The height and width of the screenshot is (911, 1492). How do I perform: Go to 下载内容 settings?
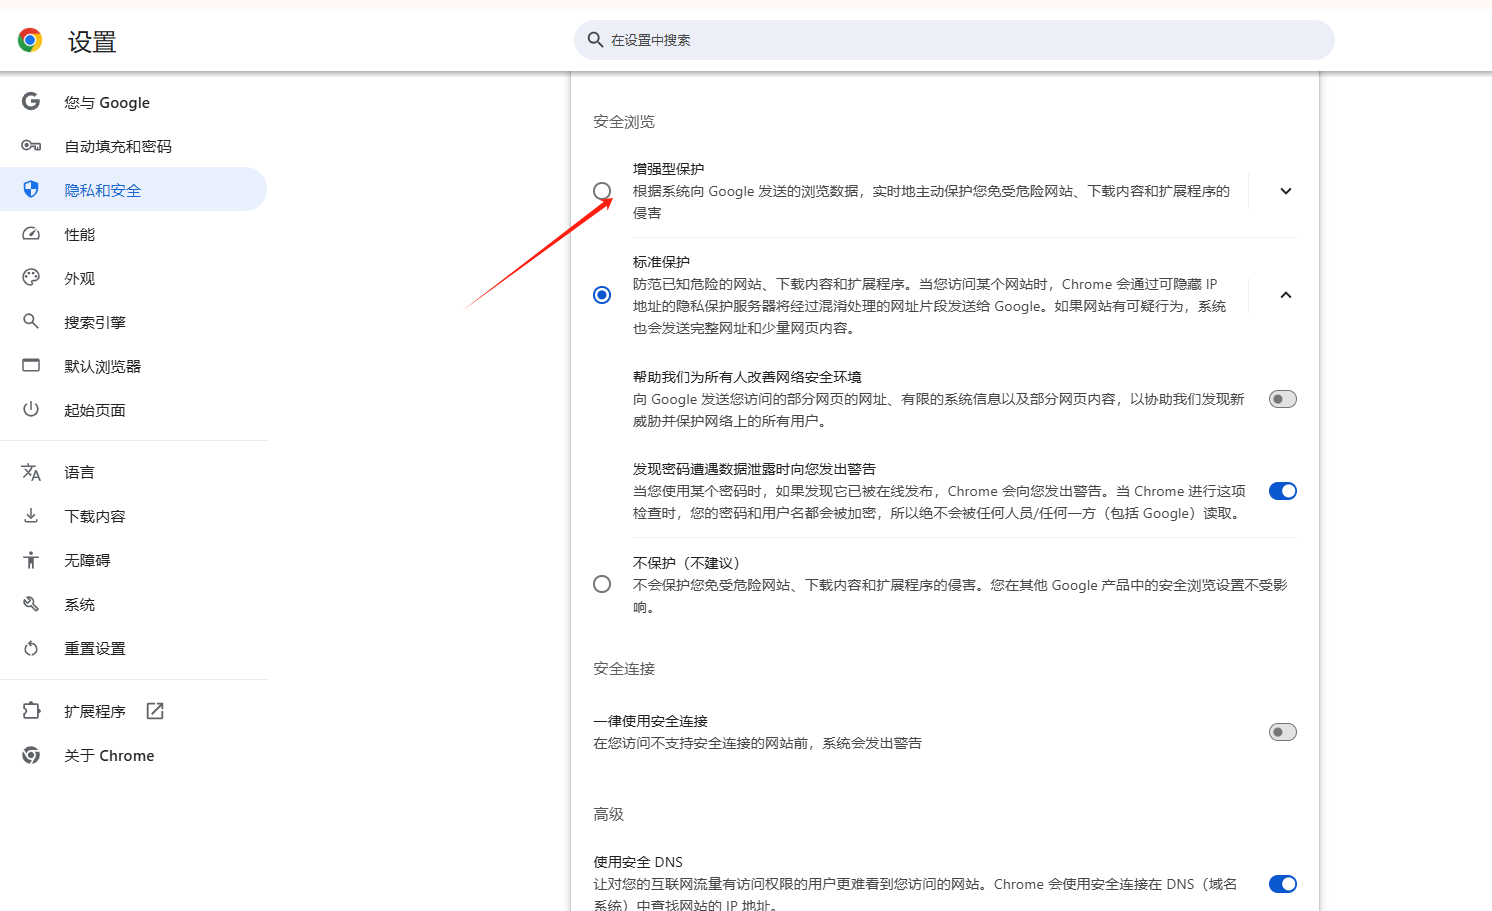click(134, 516)
